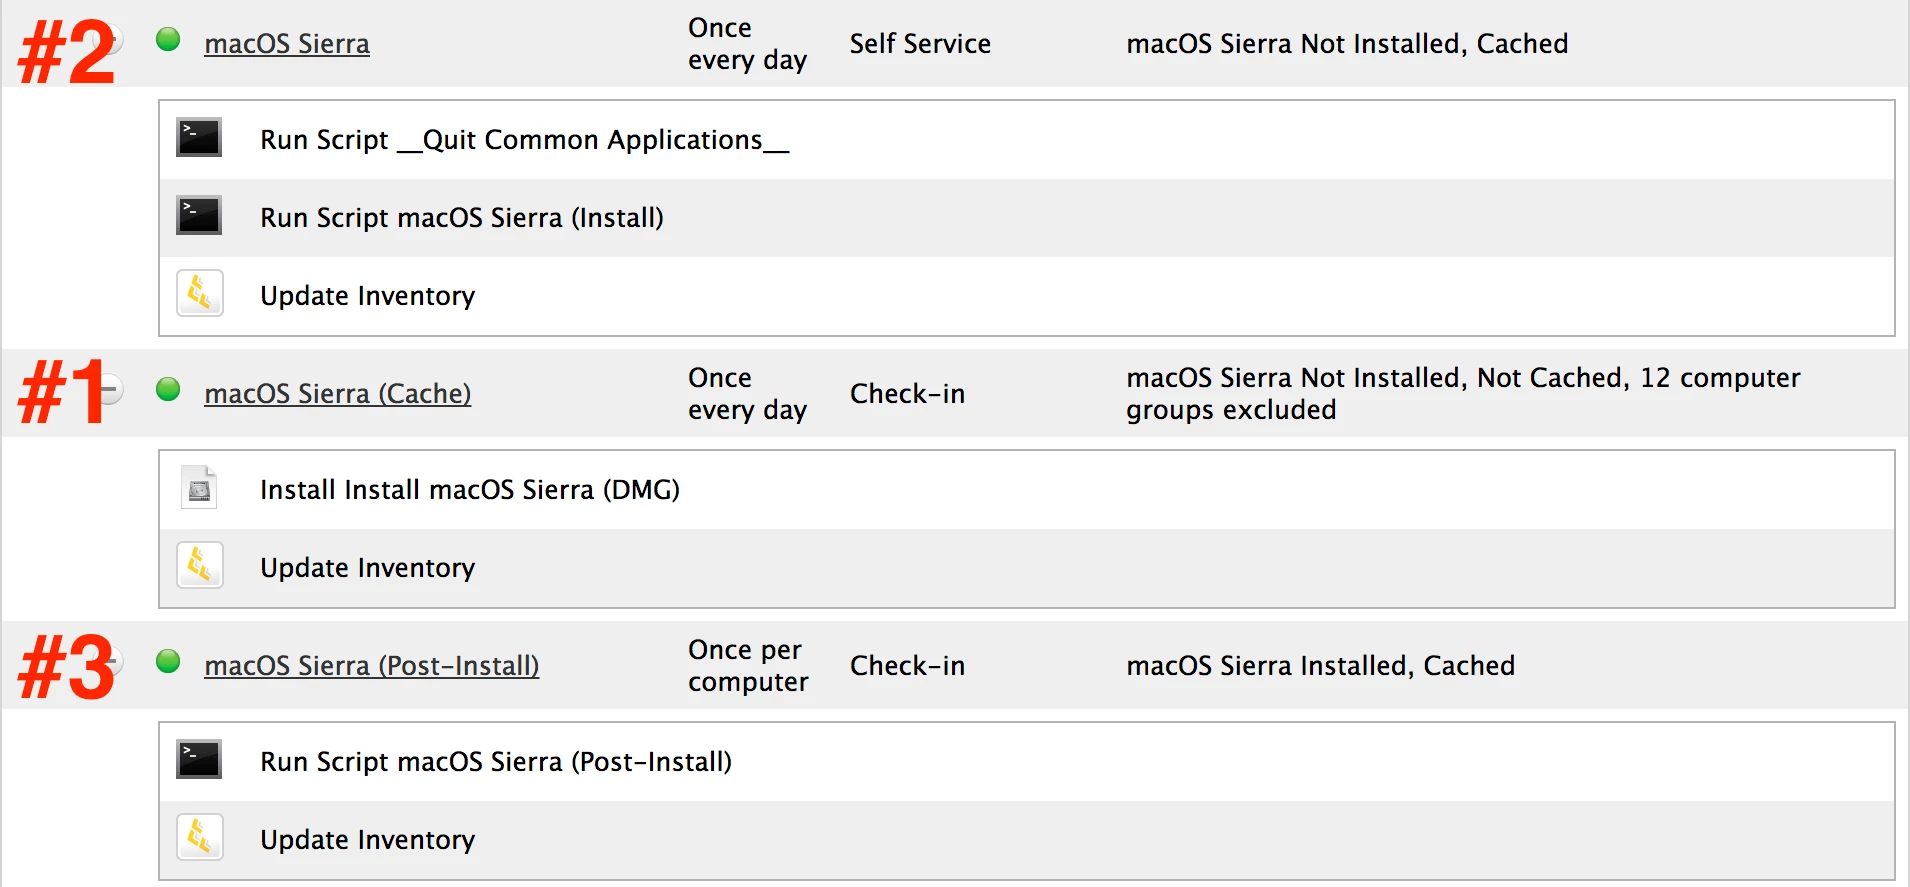The image size is (1910, 887).
Task: Open the macOS Sierra (Cache) policy link
Action: (x=338, y=394)
